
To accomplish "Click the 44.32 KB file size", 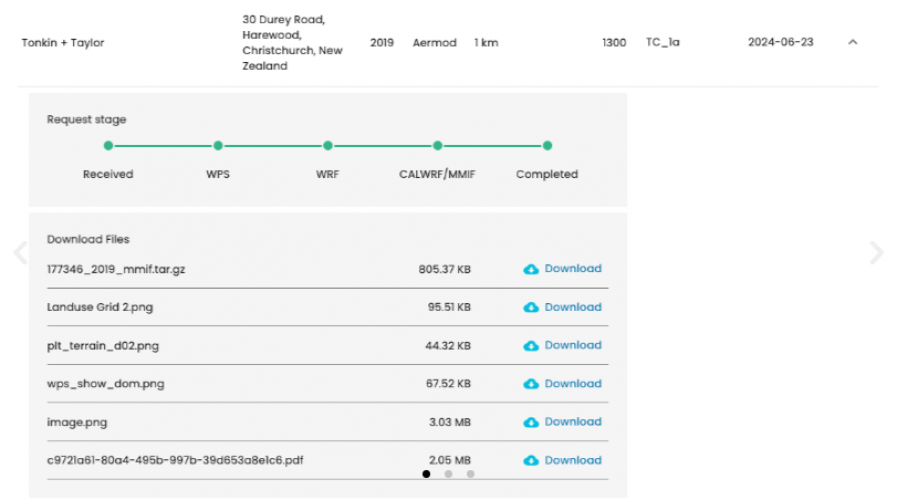I will coord(448,346).
